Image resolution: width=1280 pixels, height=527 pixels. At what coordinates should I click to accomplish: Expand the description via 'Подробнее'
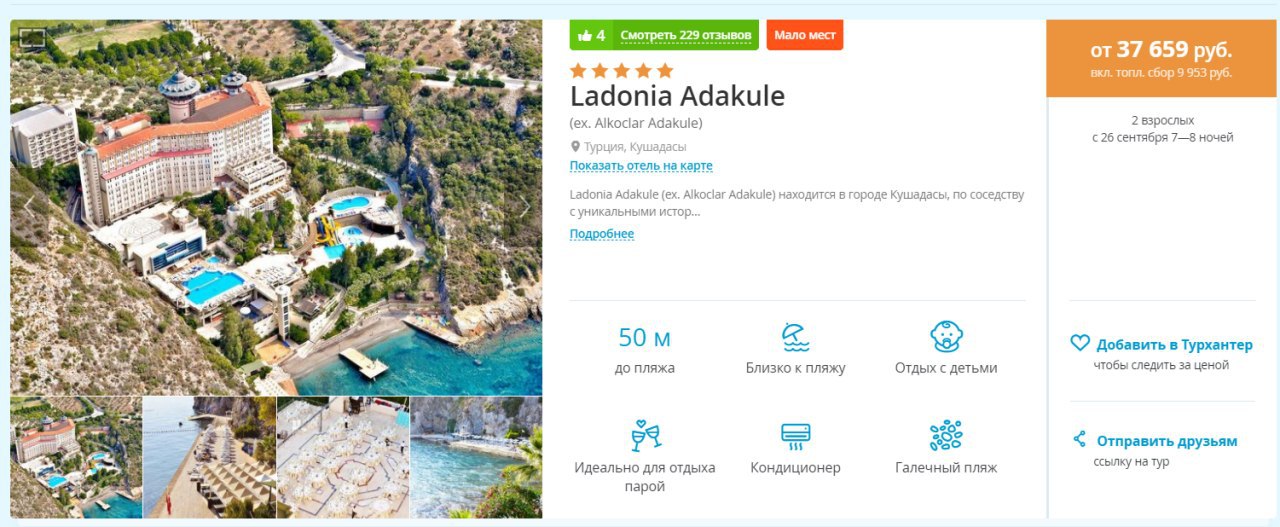[602, 234]
